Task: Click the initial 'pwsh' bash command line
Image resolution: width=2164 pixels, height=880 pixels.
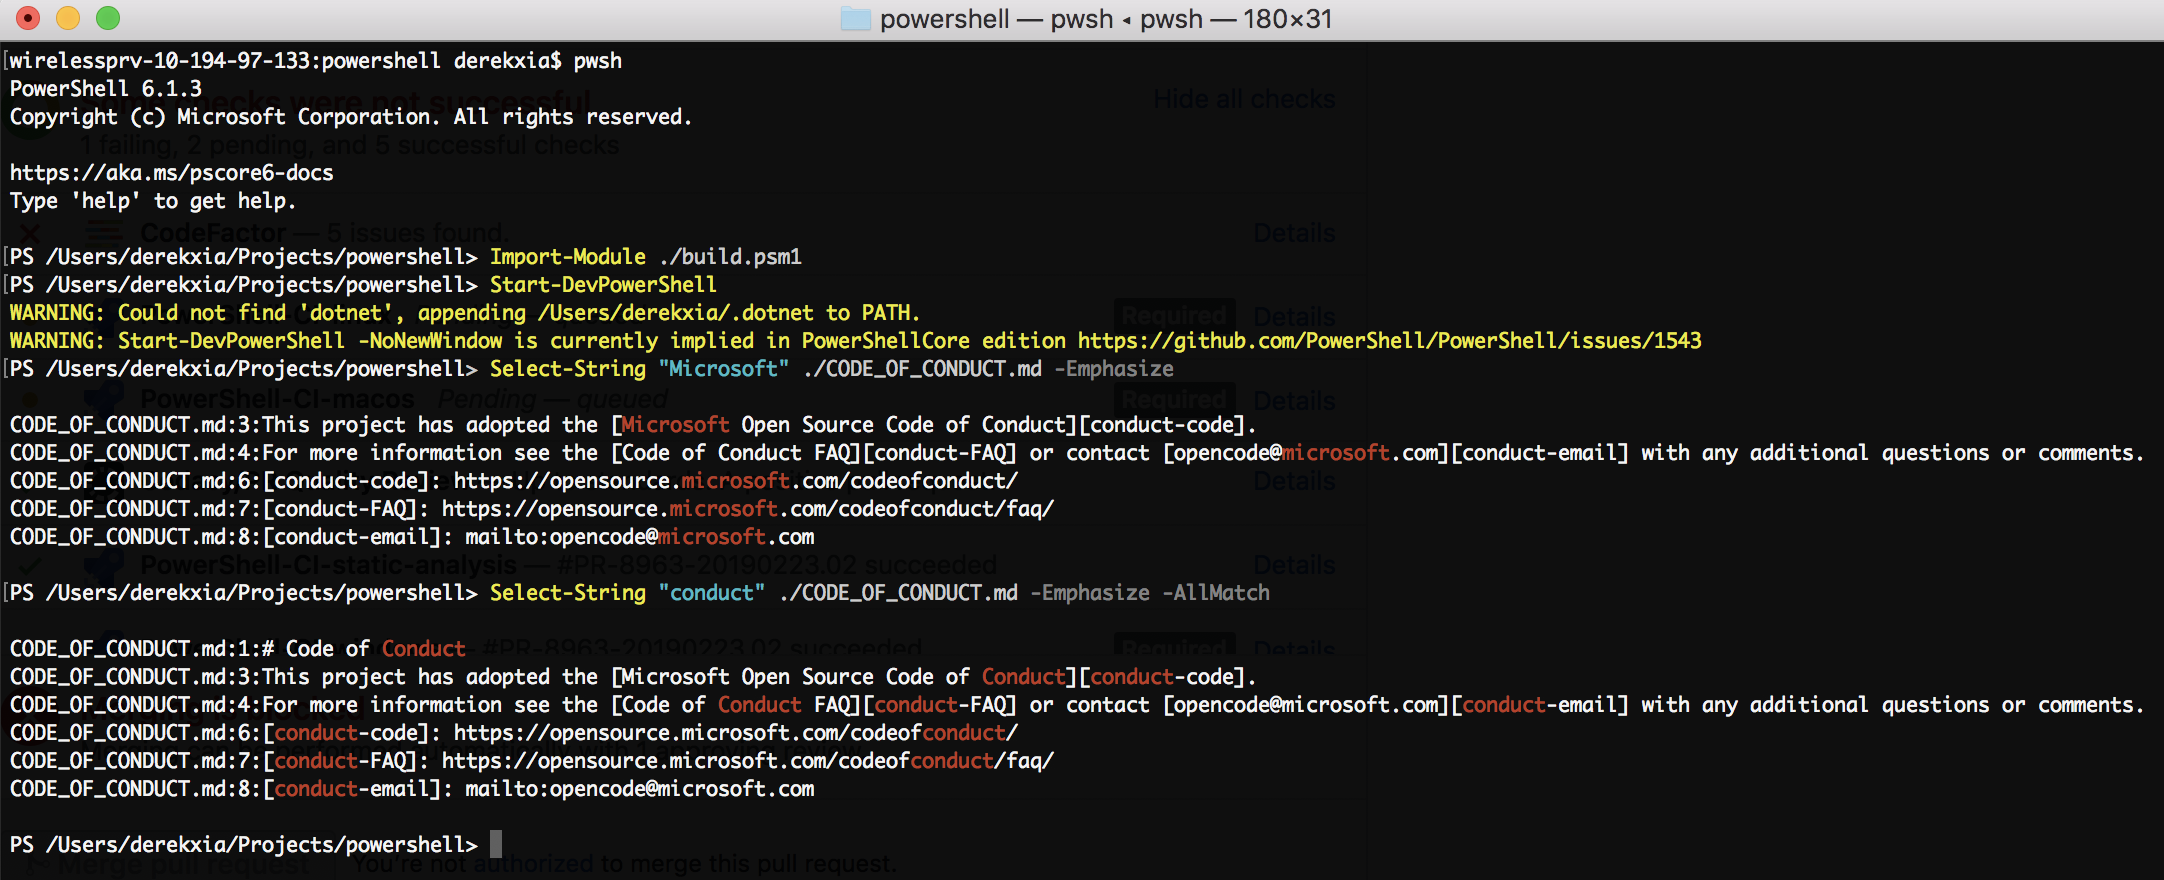Action: 316,61
